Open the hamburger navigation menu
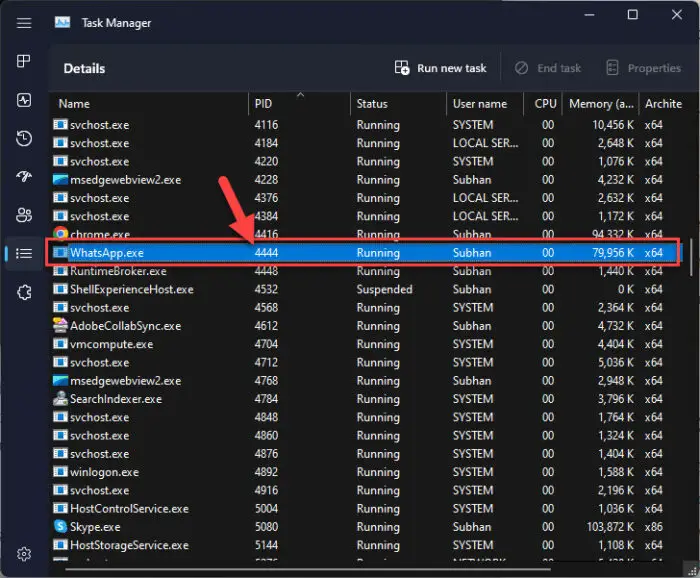This screenshot has height=578, width=700. [24, 23]
